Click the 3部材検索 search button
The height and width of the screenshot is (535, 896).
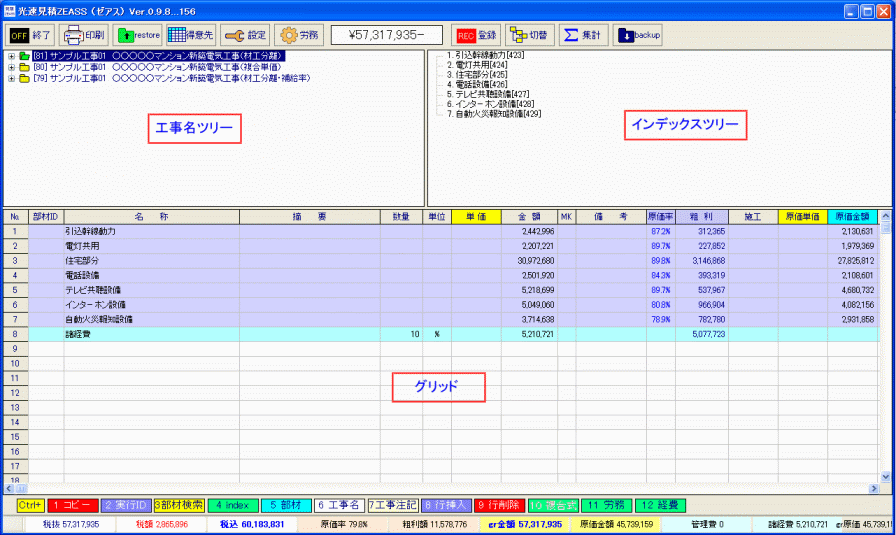[179, 505]
